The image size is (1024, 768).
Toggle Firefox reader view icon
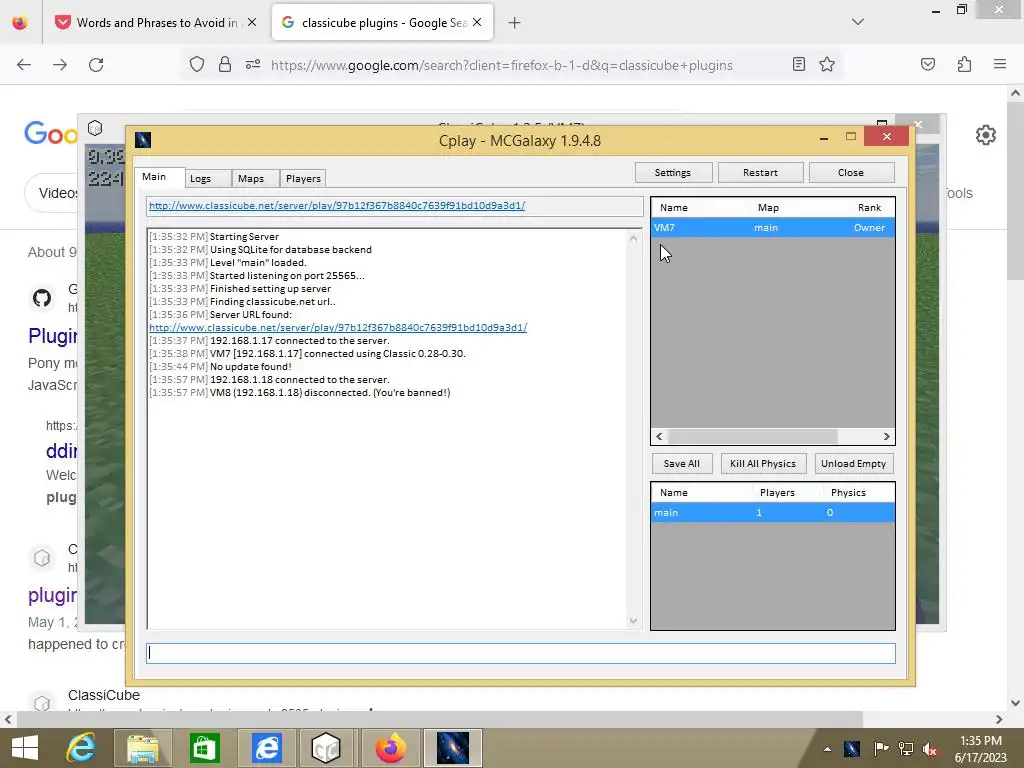coord(799,64)
